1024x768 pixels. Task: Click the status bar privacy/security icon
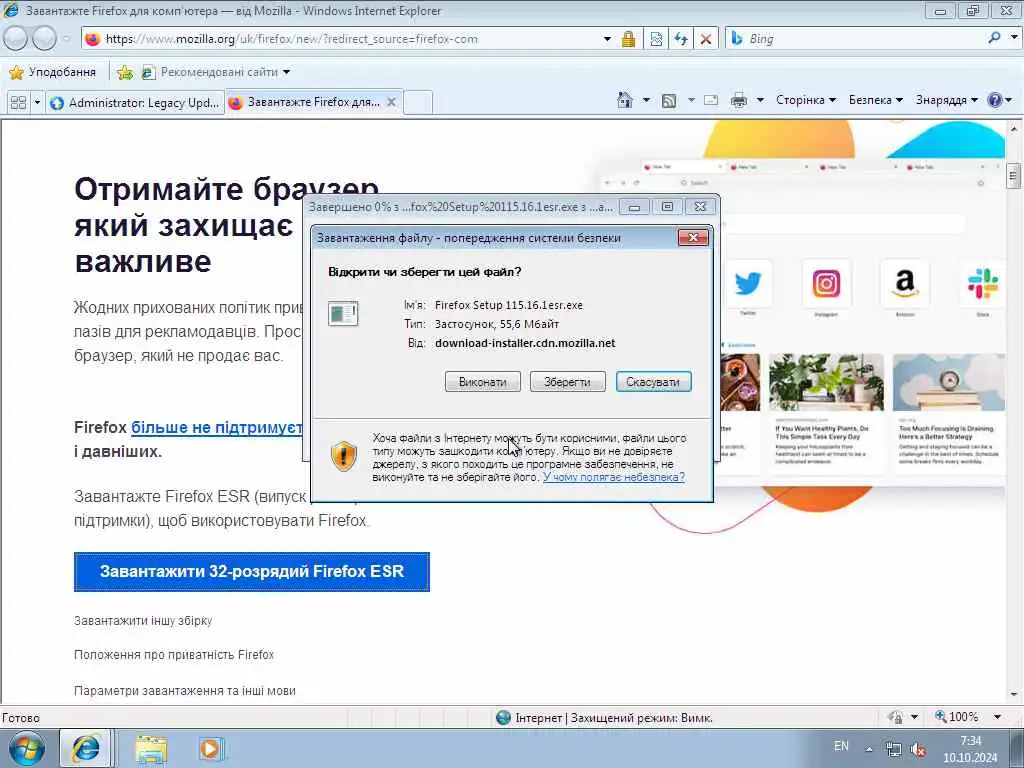pyautogui.click(x=895, y=717)
